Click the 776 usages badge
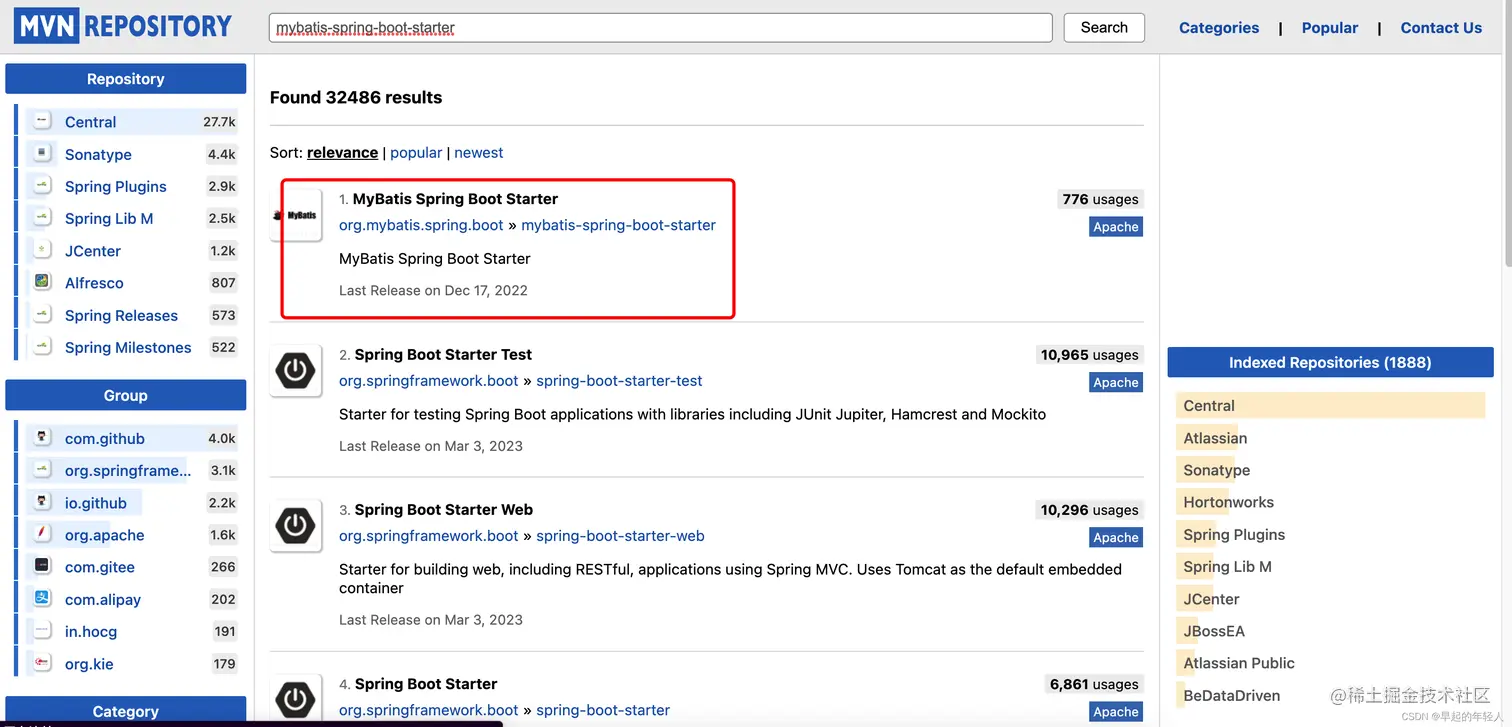The width and height of the screenshot is (1512, 727). (1100, 199)
